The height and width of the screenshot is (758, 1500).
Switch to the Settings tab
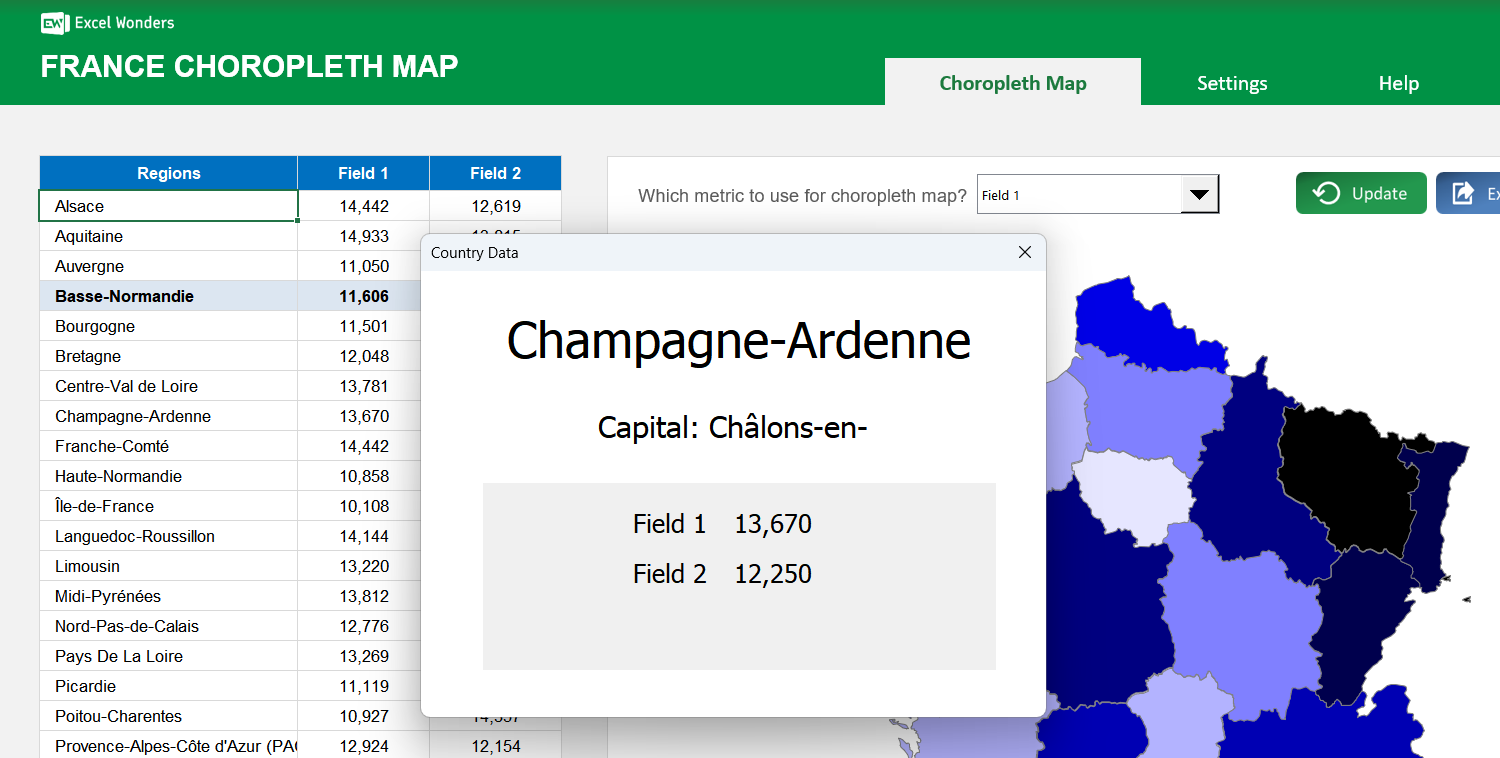click(1231, 83)
